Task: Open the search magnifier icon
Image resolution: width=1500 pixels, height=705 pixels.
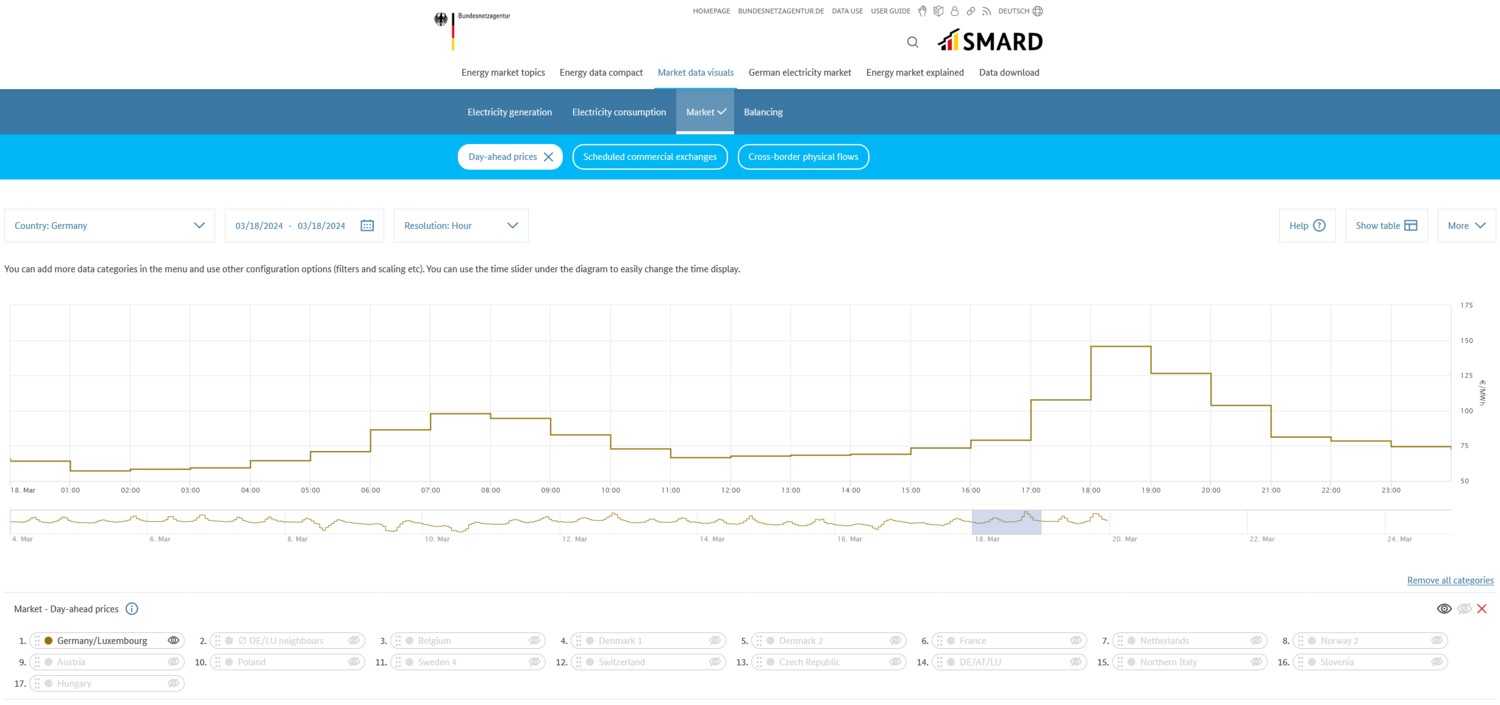Action: [x=912, y=42]
